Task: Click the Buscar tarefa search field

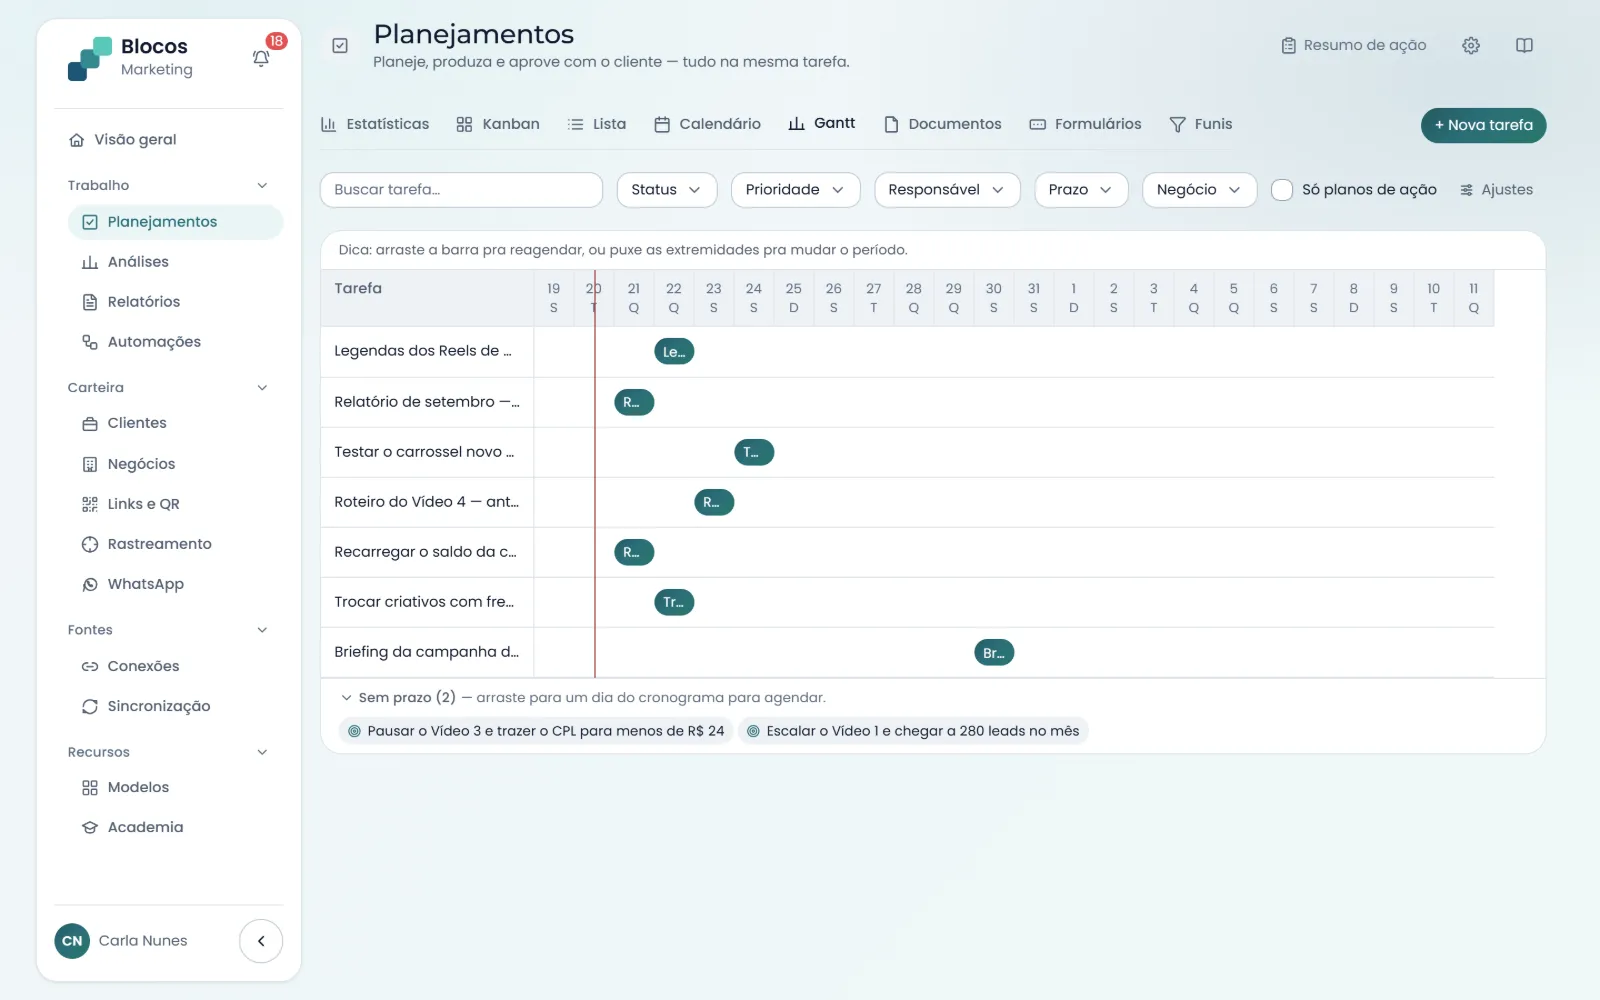Action: tap(461, 190)
